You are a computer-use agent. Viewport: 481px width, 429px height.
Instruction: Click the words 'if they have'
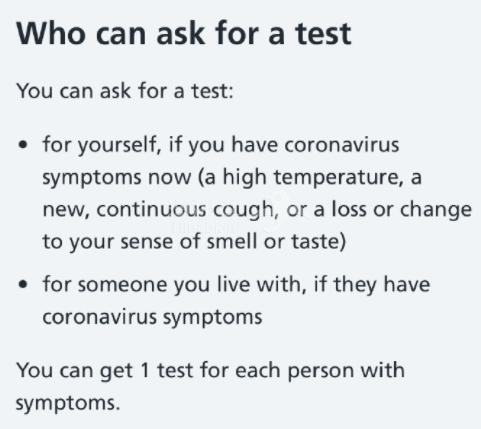(372, 284)
